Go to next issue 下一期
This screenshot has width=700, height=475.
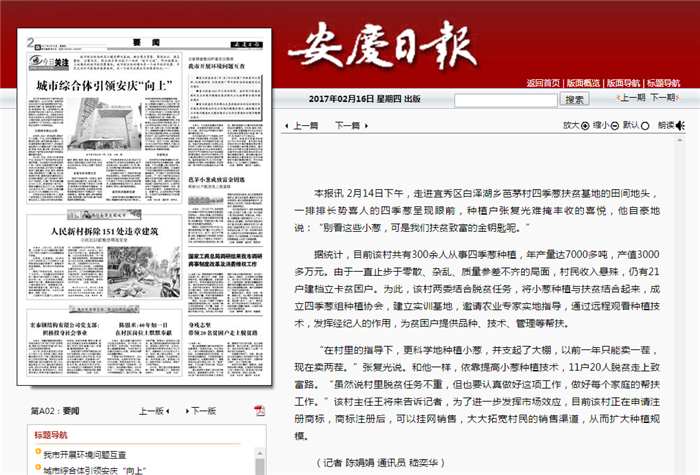[x=664, y=97]
